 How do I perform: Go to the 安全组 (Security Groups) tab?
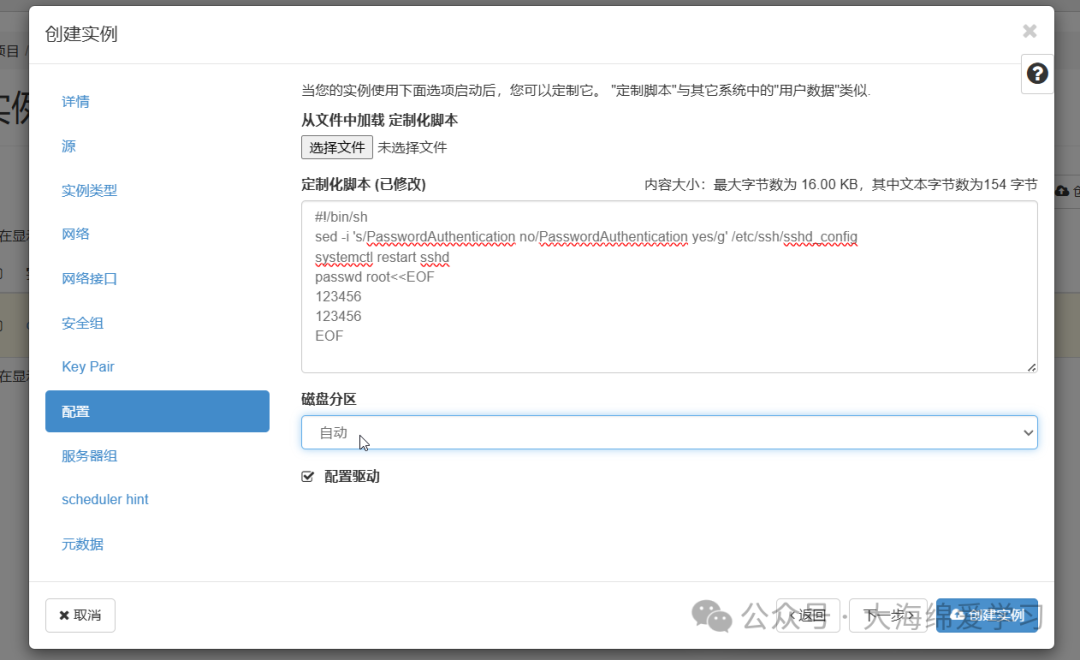[x=80, y=323]
